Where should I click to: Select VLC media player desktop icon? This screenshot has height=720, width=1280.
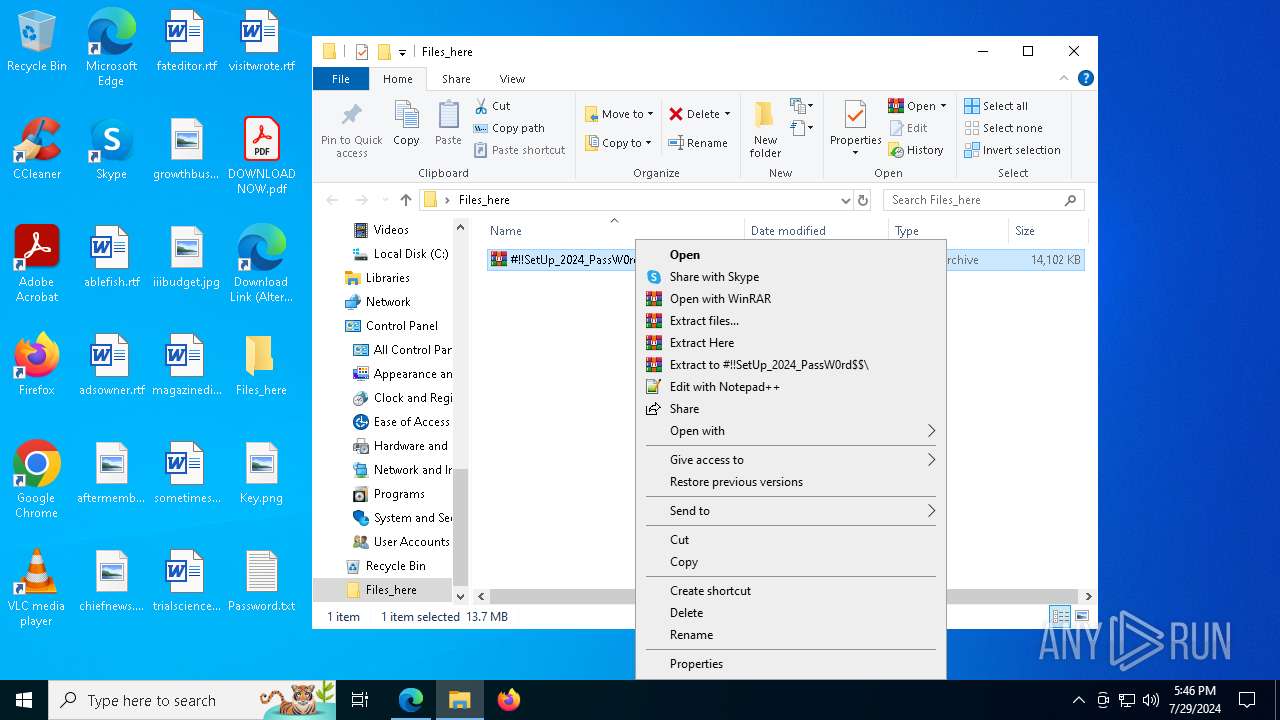pyautogui.click(x=37, y=588)
